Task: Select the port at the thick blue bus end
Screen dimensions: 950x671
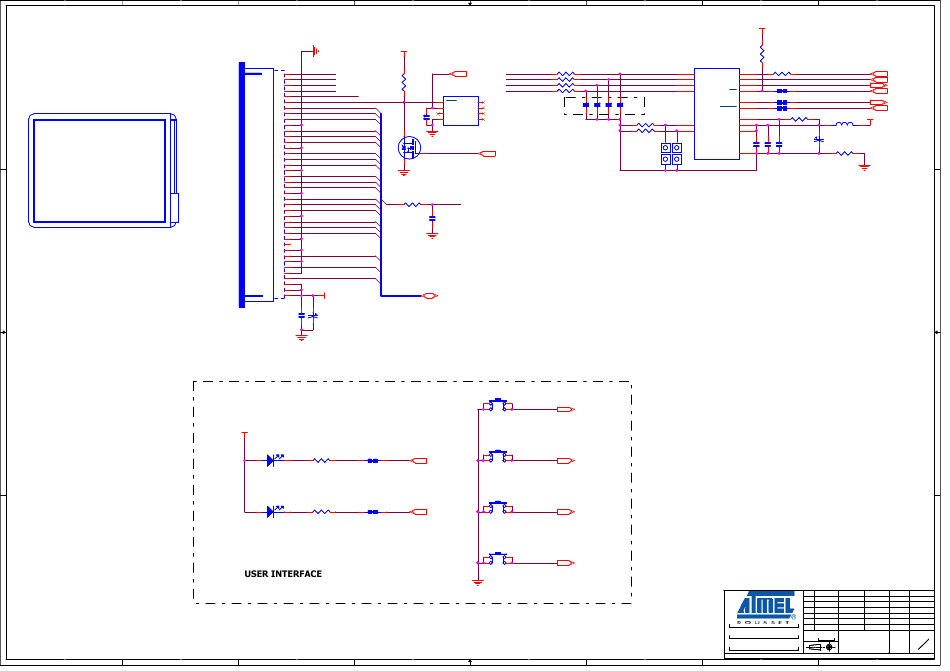Action: click(x=430, y=296)
